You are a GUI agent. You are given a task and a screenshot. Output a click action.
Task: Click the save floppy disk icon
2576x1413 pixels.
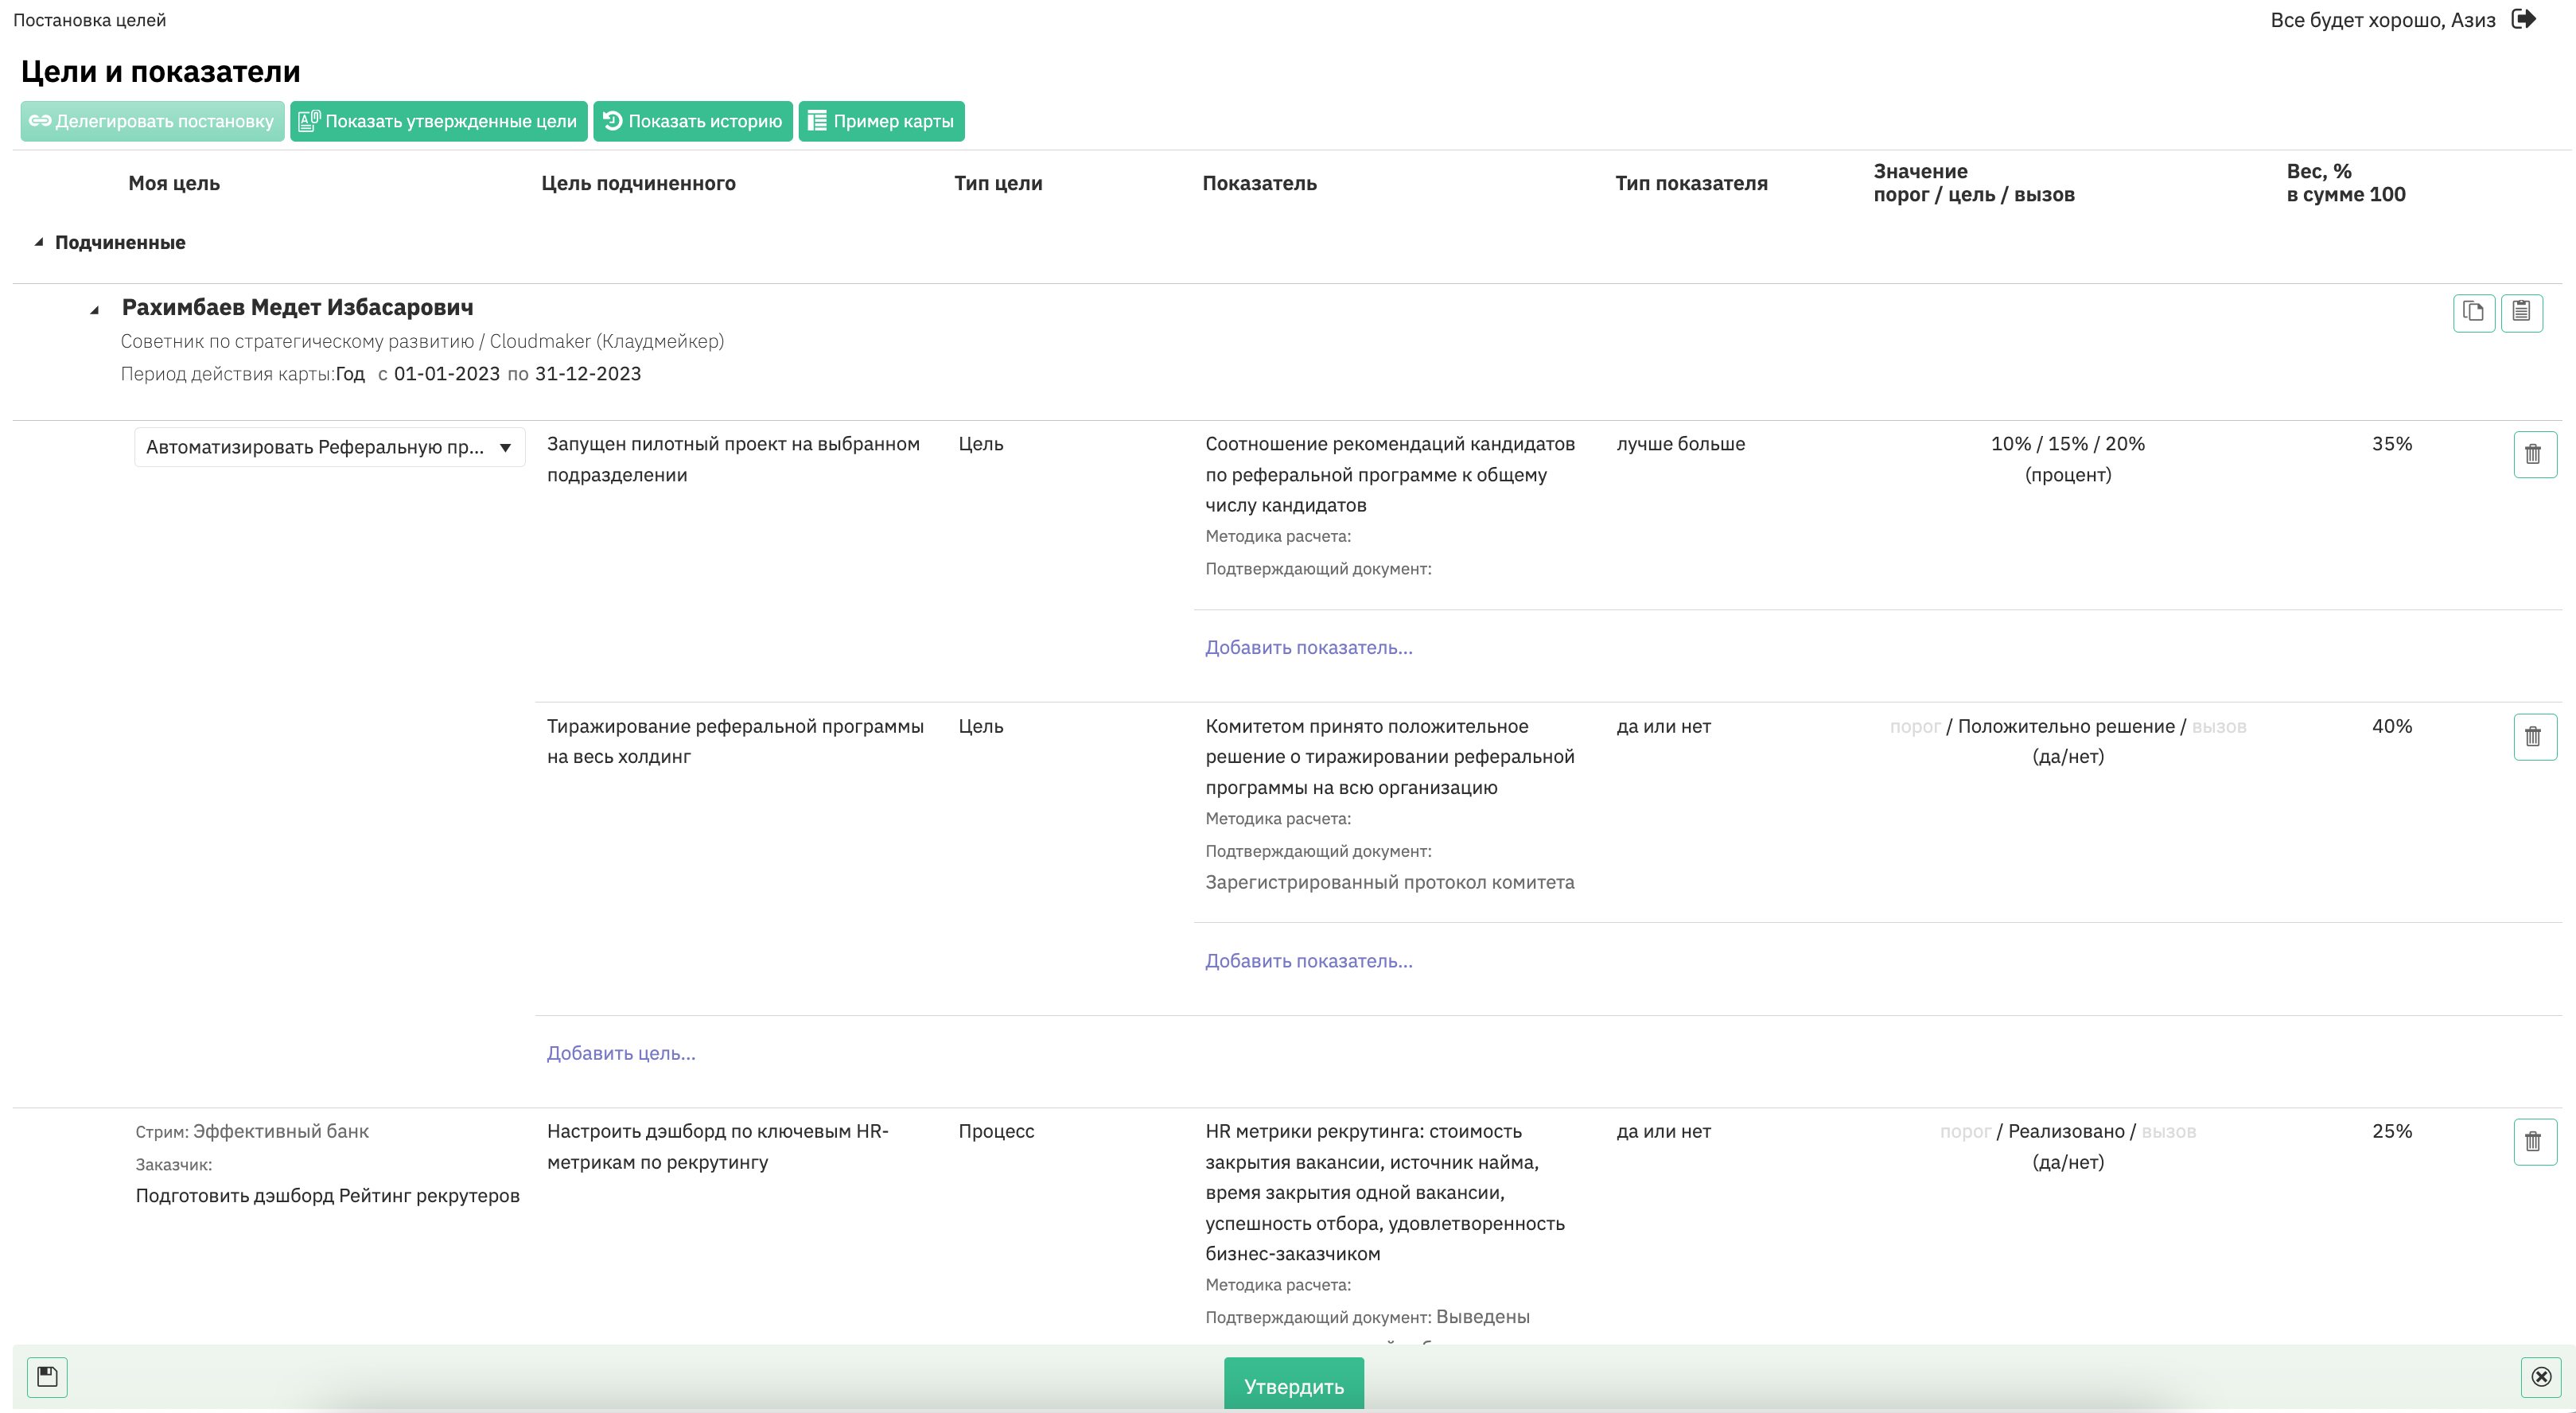coord(47,1376)
